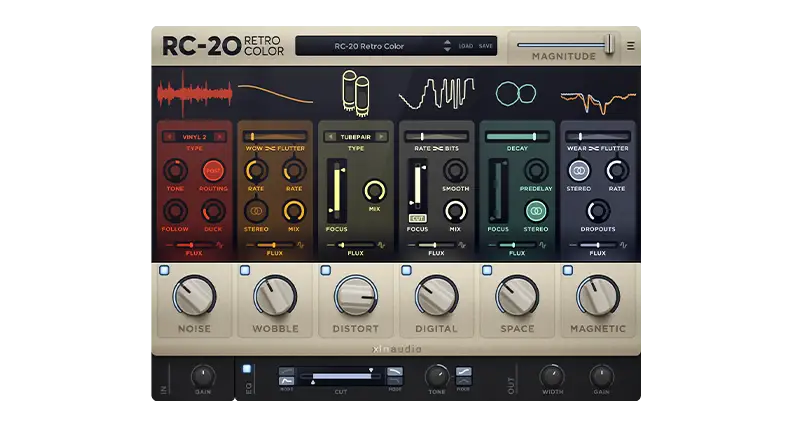Viewport: 792px width, 427px height.
Task: Click the Noise Flux waveform shape icon
Action: 220,245
